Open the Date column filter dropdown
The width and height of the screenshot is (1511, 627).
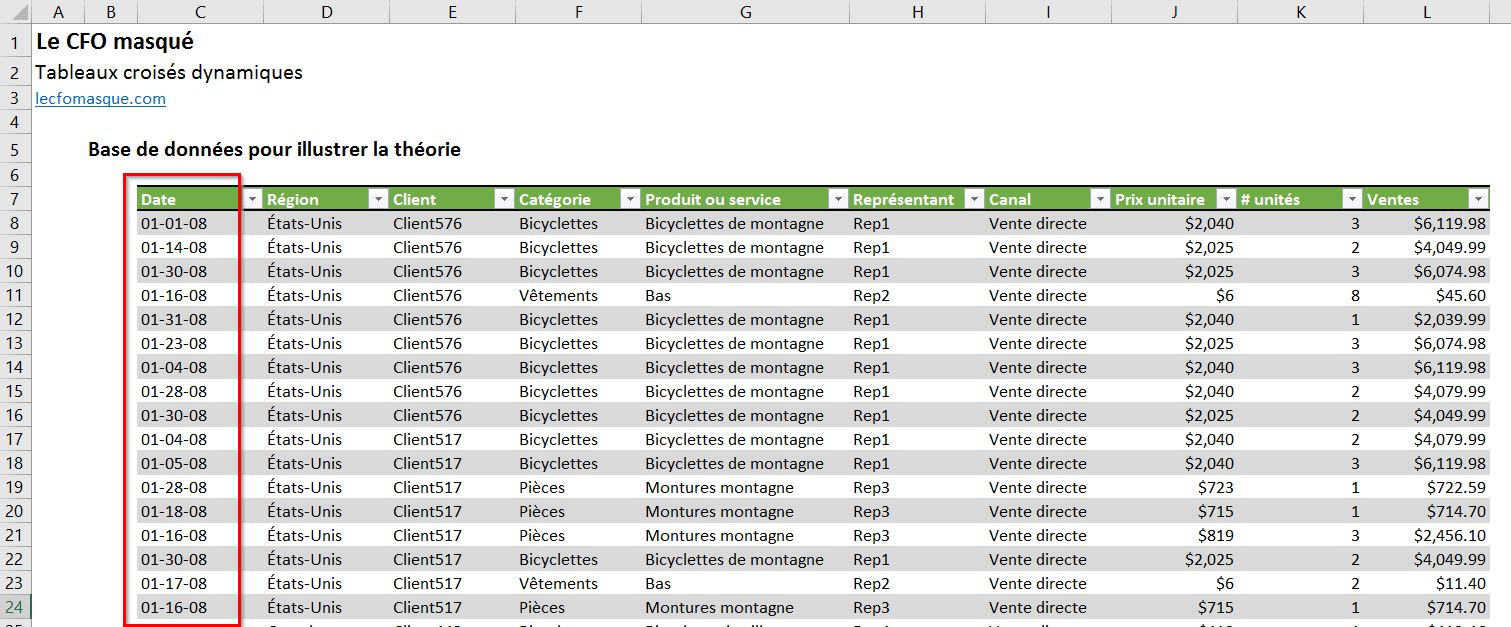click(x=253, y=199)
